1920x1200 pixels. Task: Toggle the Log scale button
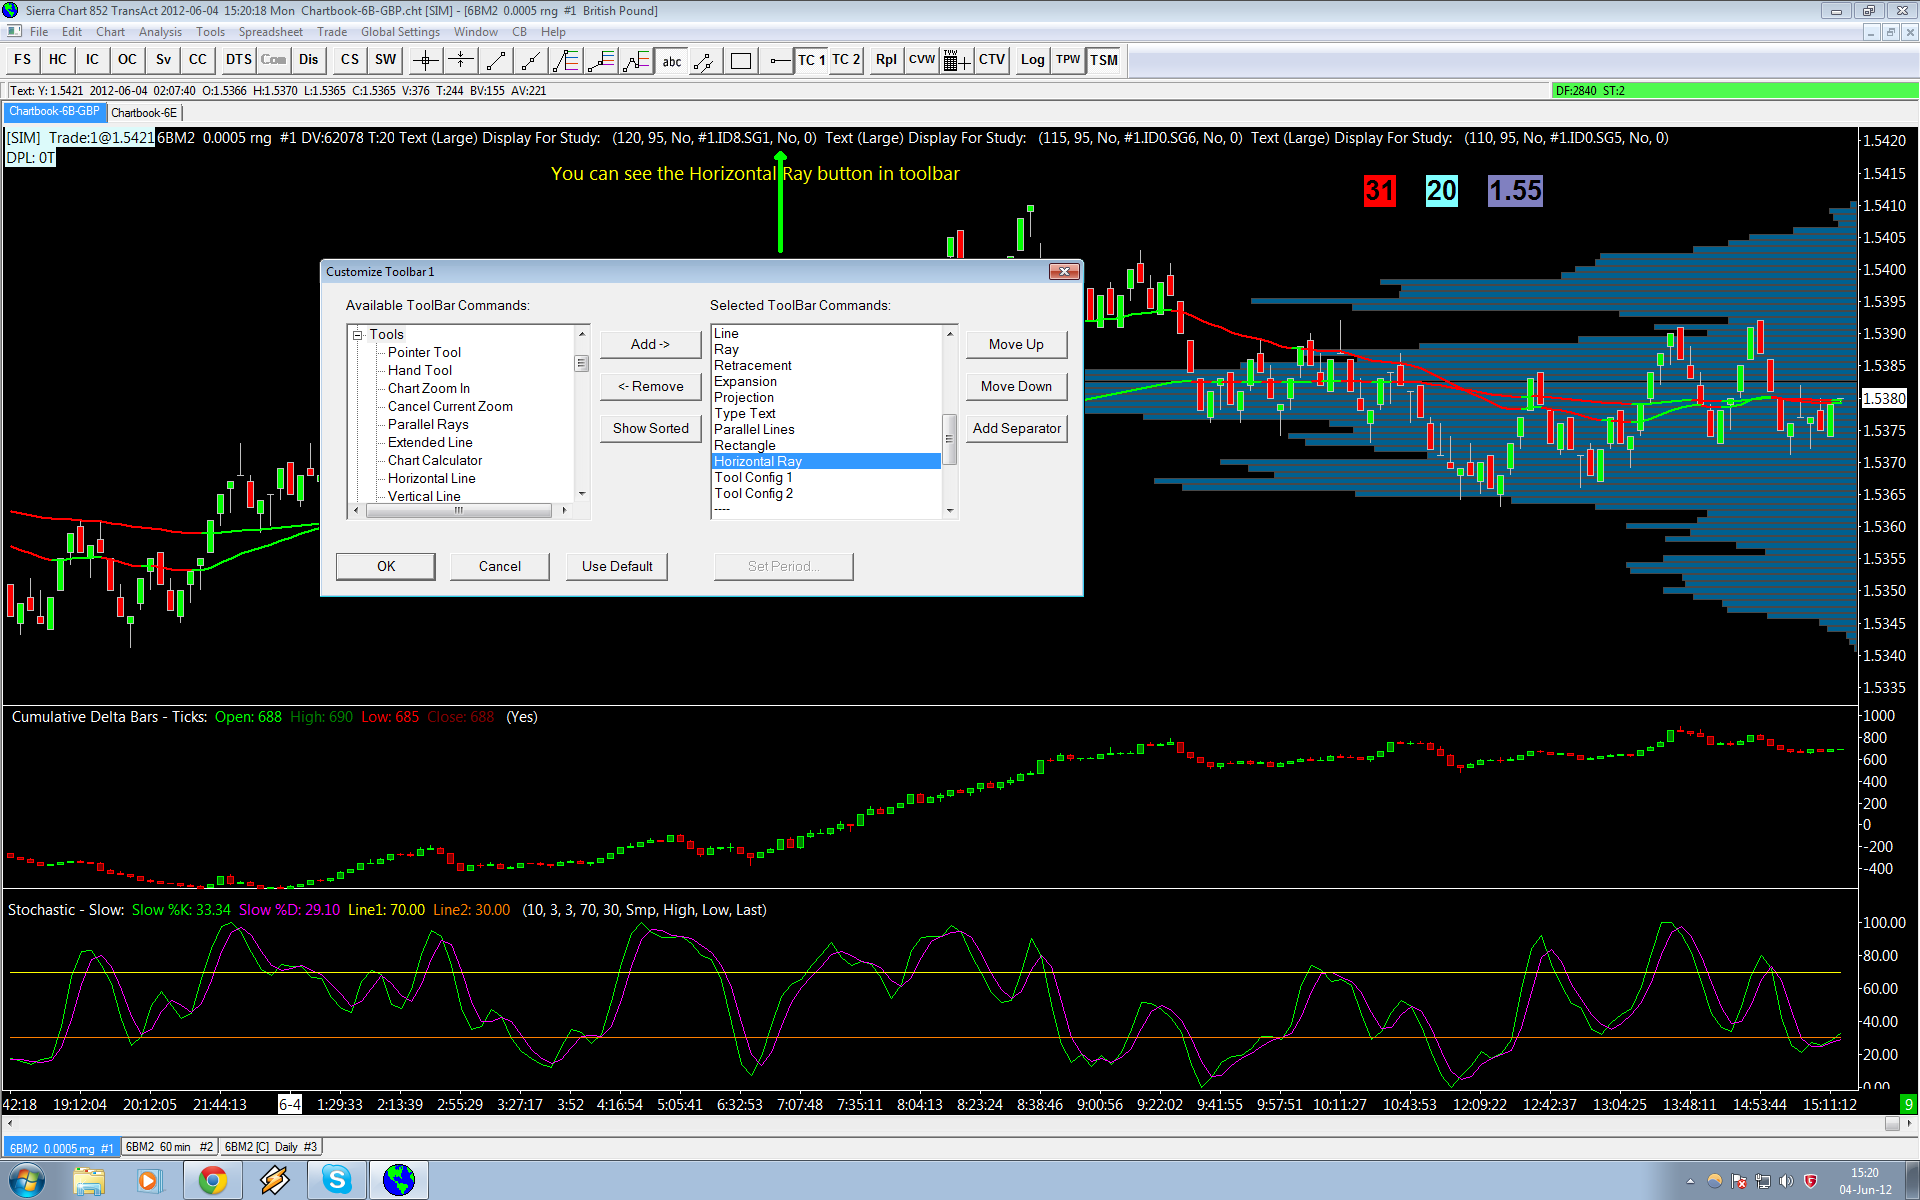pos(1033,60)
